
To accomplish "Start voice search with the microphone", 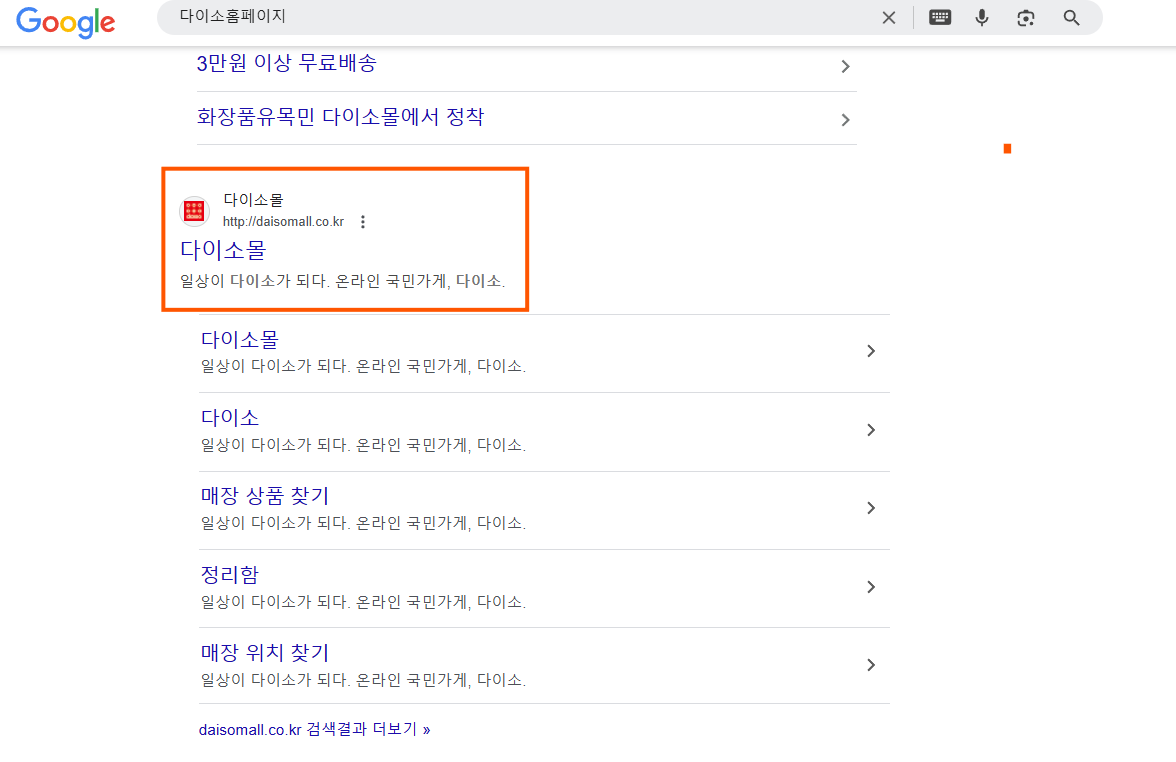I will pos(982,17).
